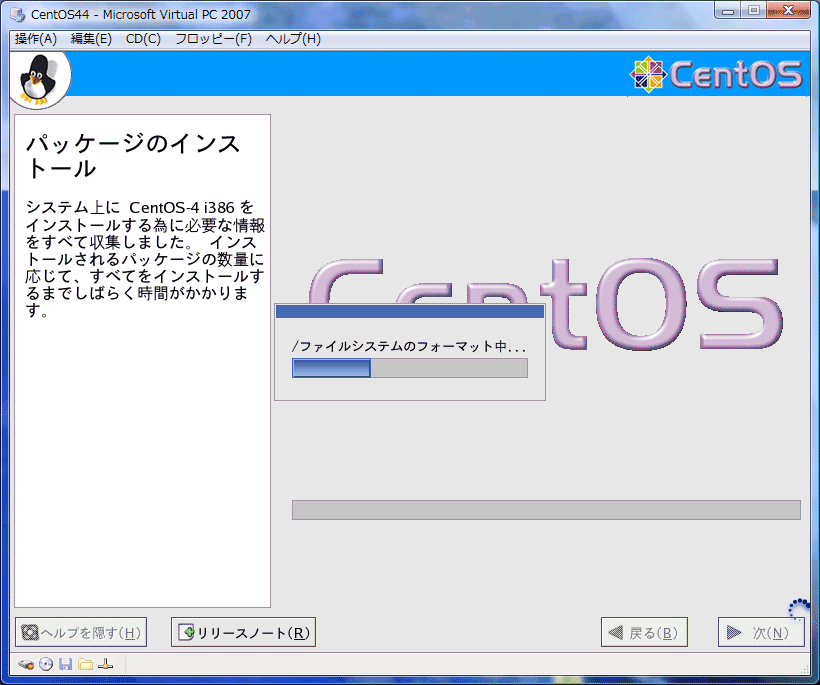Click the ヘルプを隠す(H) button

click(x=81, y=633)
